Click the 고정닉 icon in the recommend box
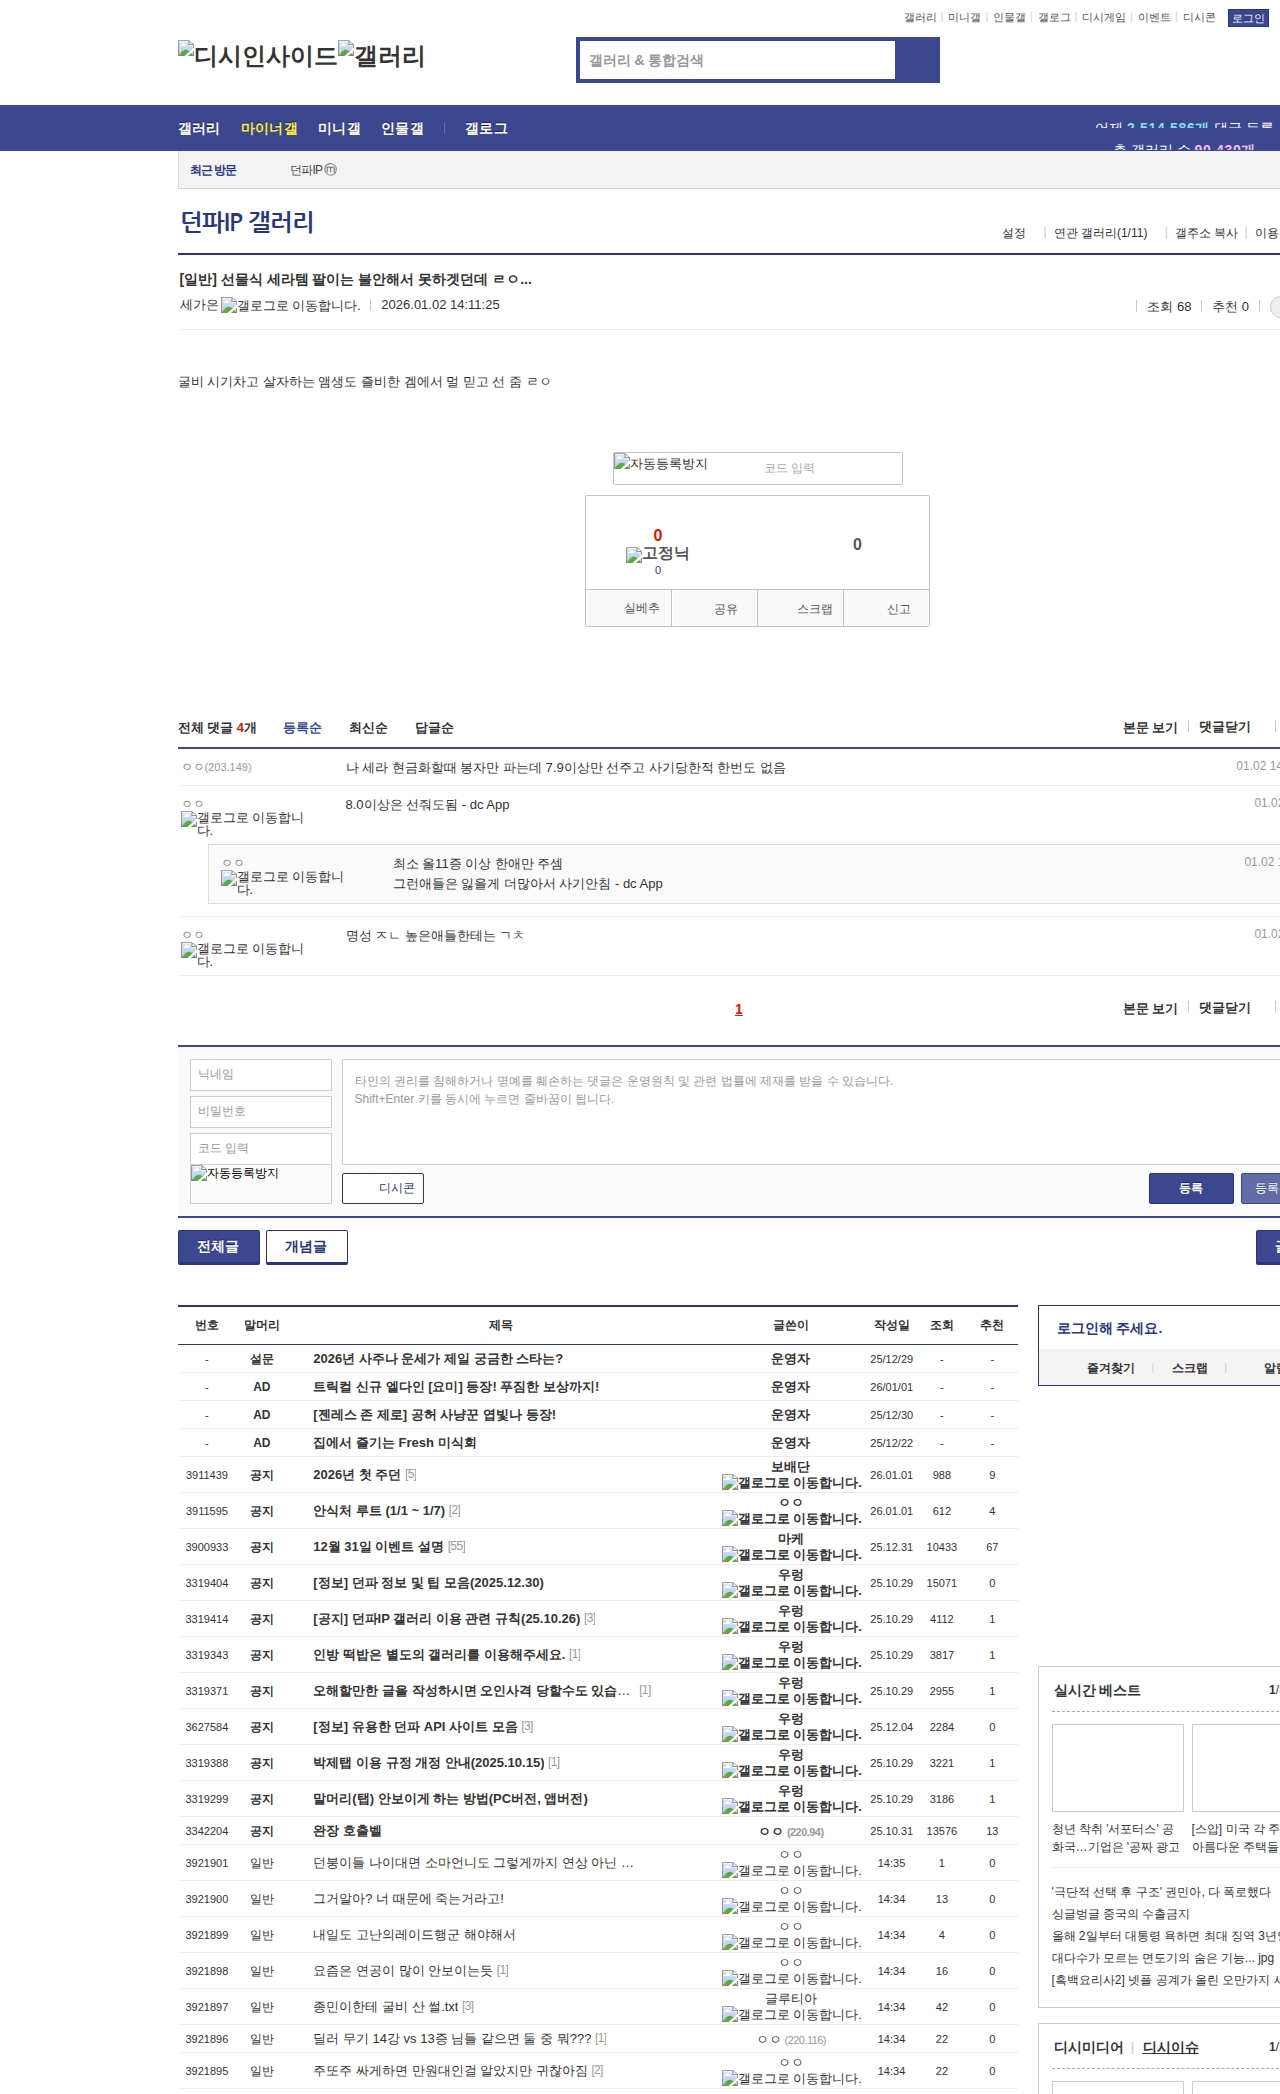1280x2094 pixels. coord(657,554)
